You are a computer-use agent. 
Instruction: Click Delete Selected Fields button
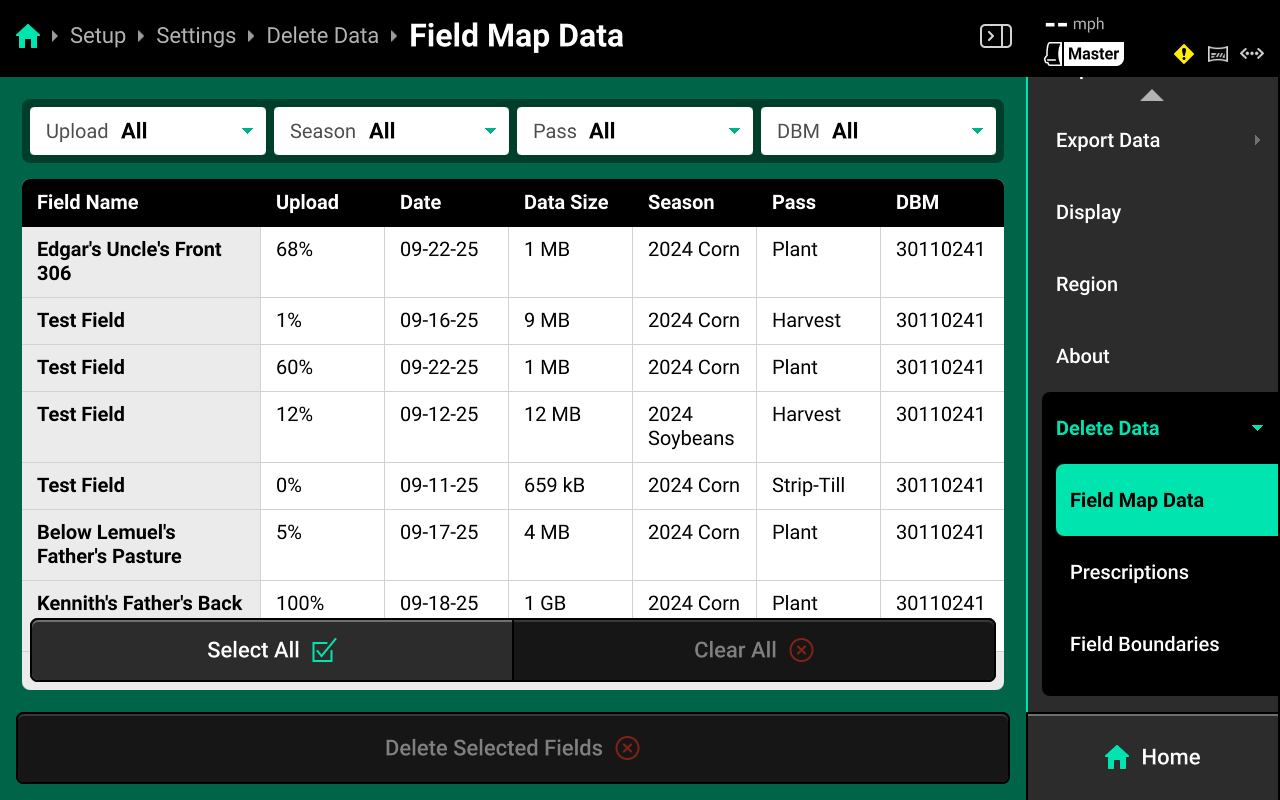coord(512,748)
